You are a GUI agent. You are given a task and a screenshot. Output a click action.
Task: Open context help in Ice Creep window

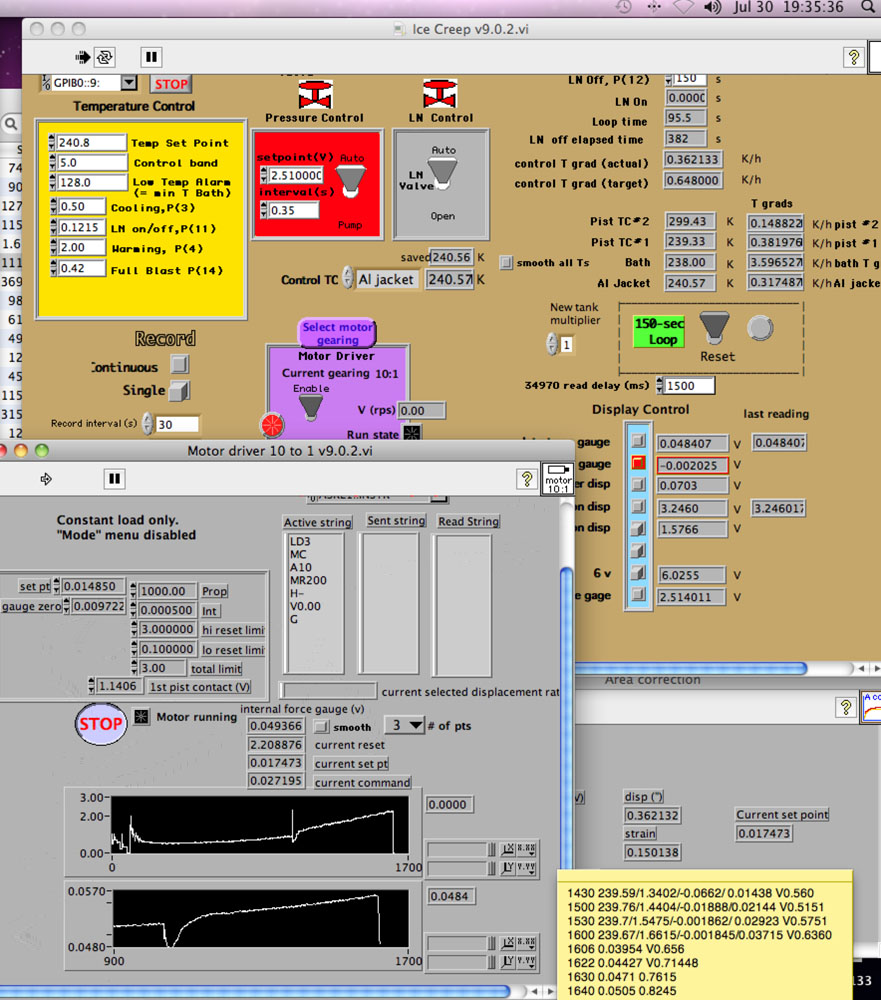click(853, 57)
